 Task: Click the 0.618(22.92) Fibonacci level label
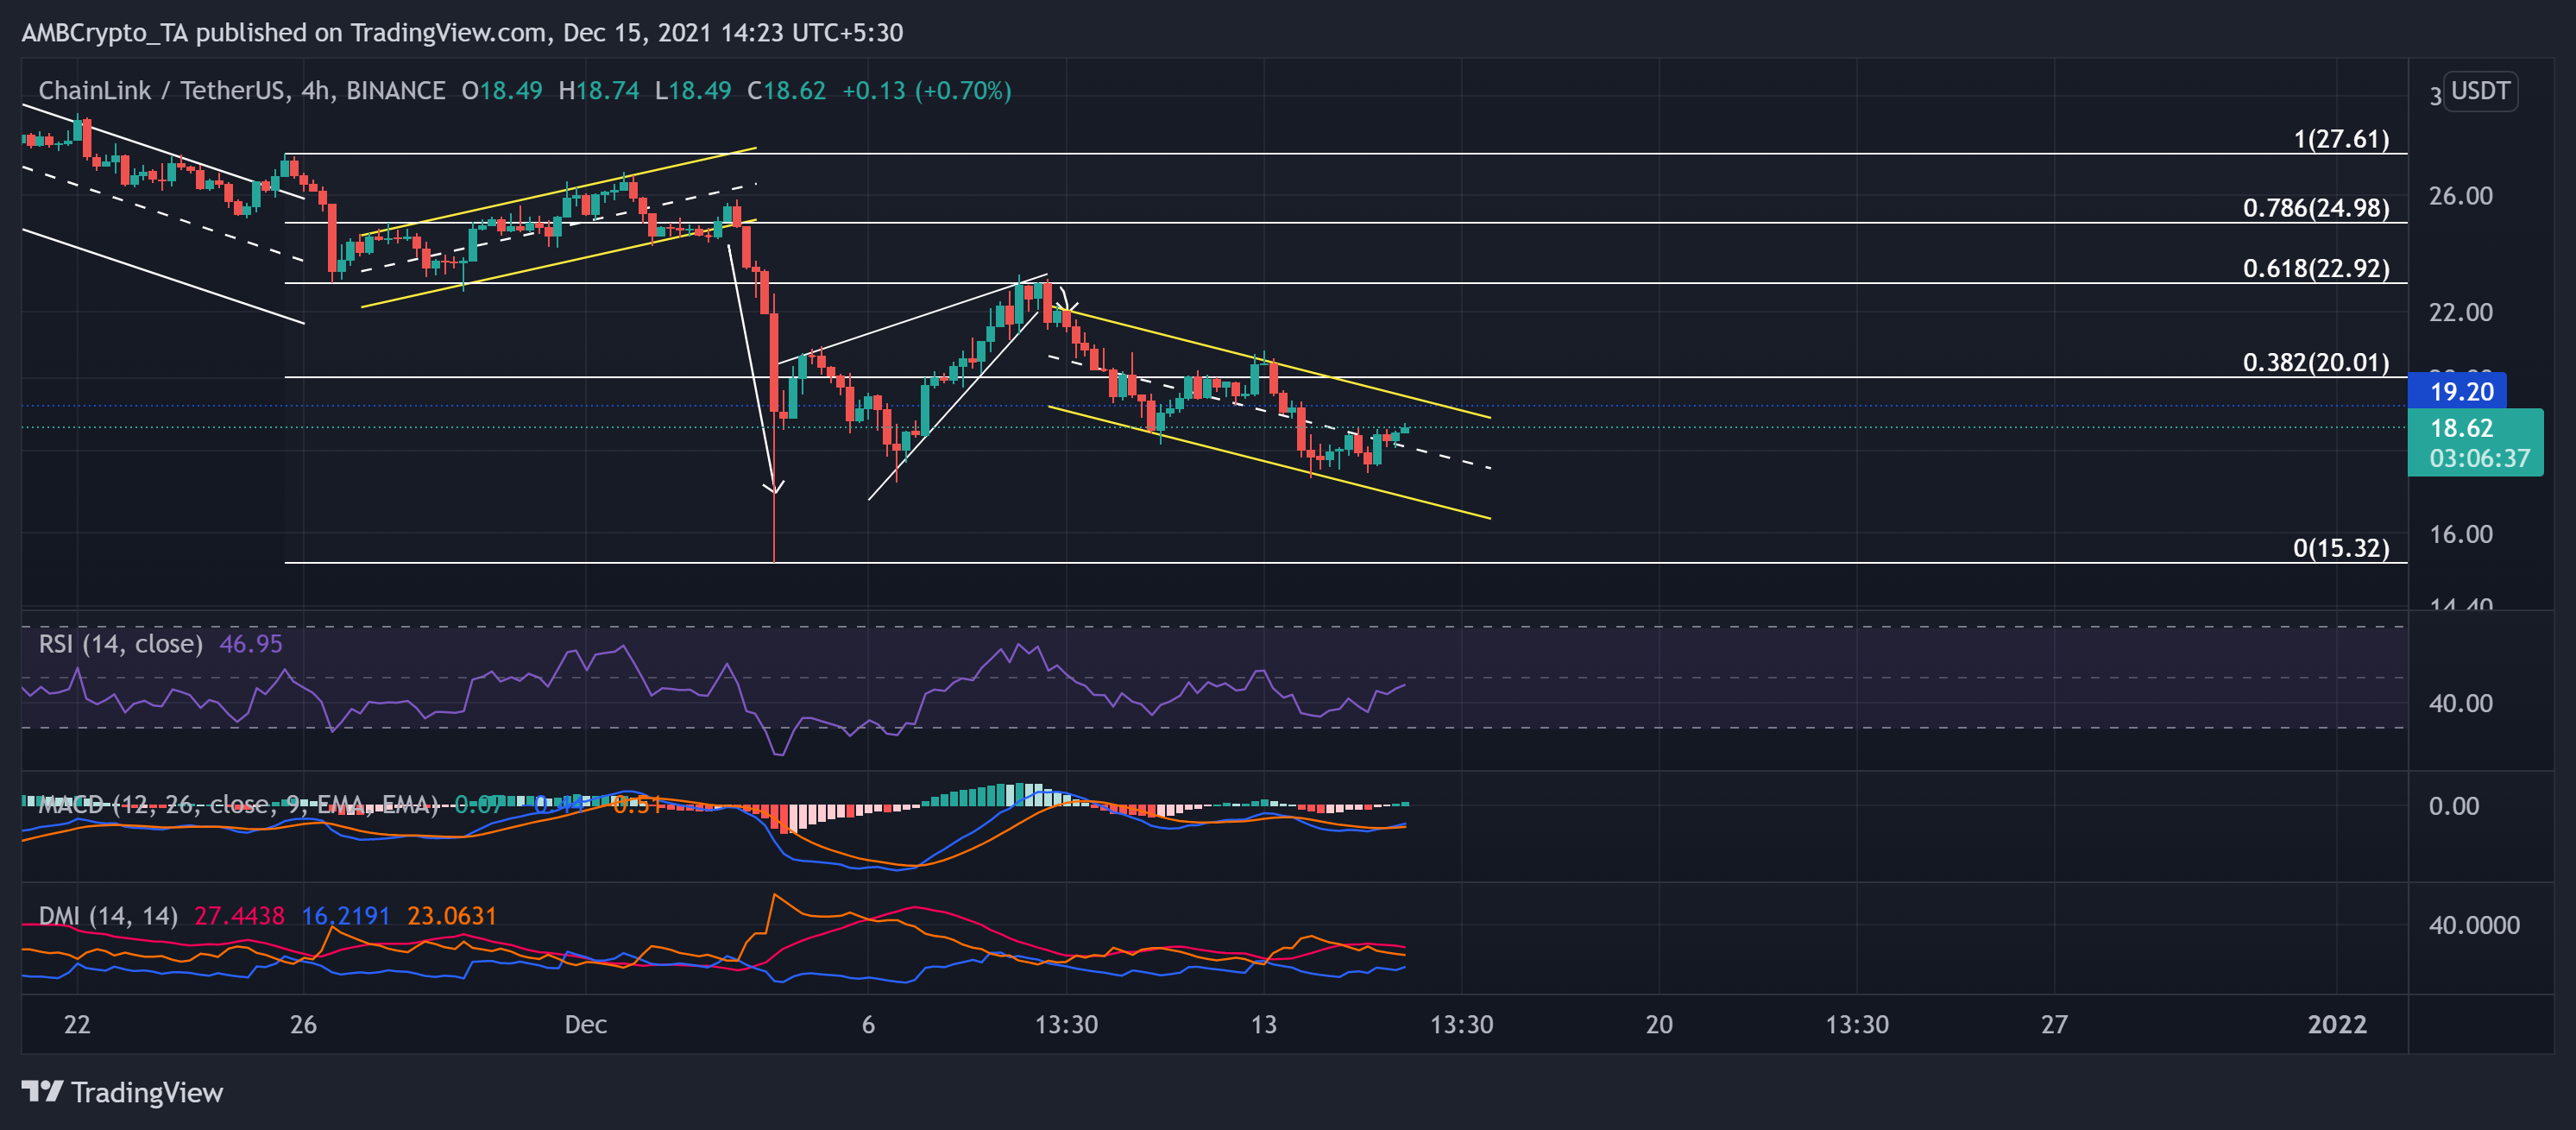tap(2316, 268)
